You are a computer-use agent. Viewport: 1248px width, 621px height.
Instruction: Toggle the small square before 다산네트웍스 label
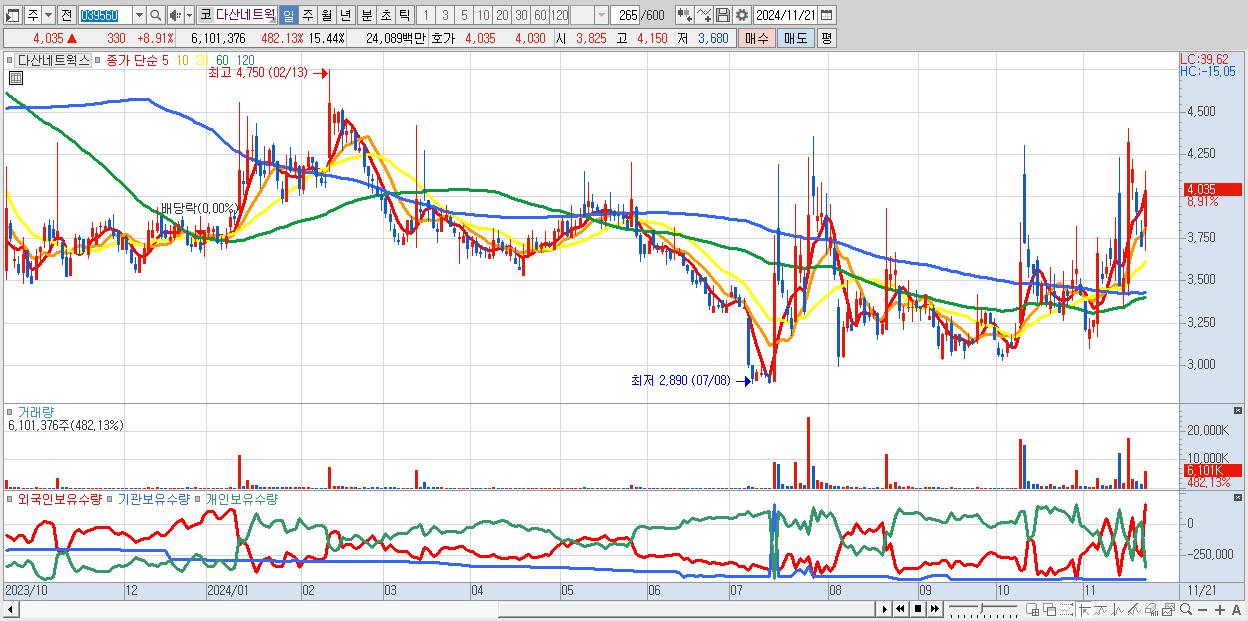pyautogui.click(x=10, y=60)
